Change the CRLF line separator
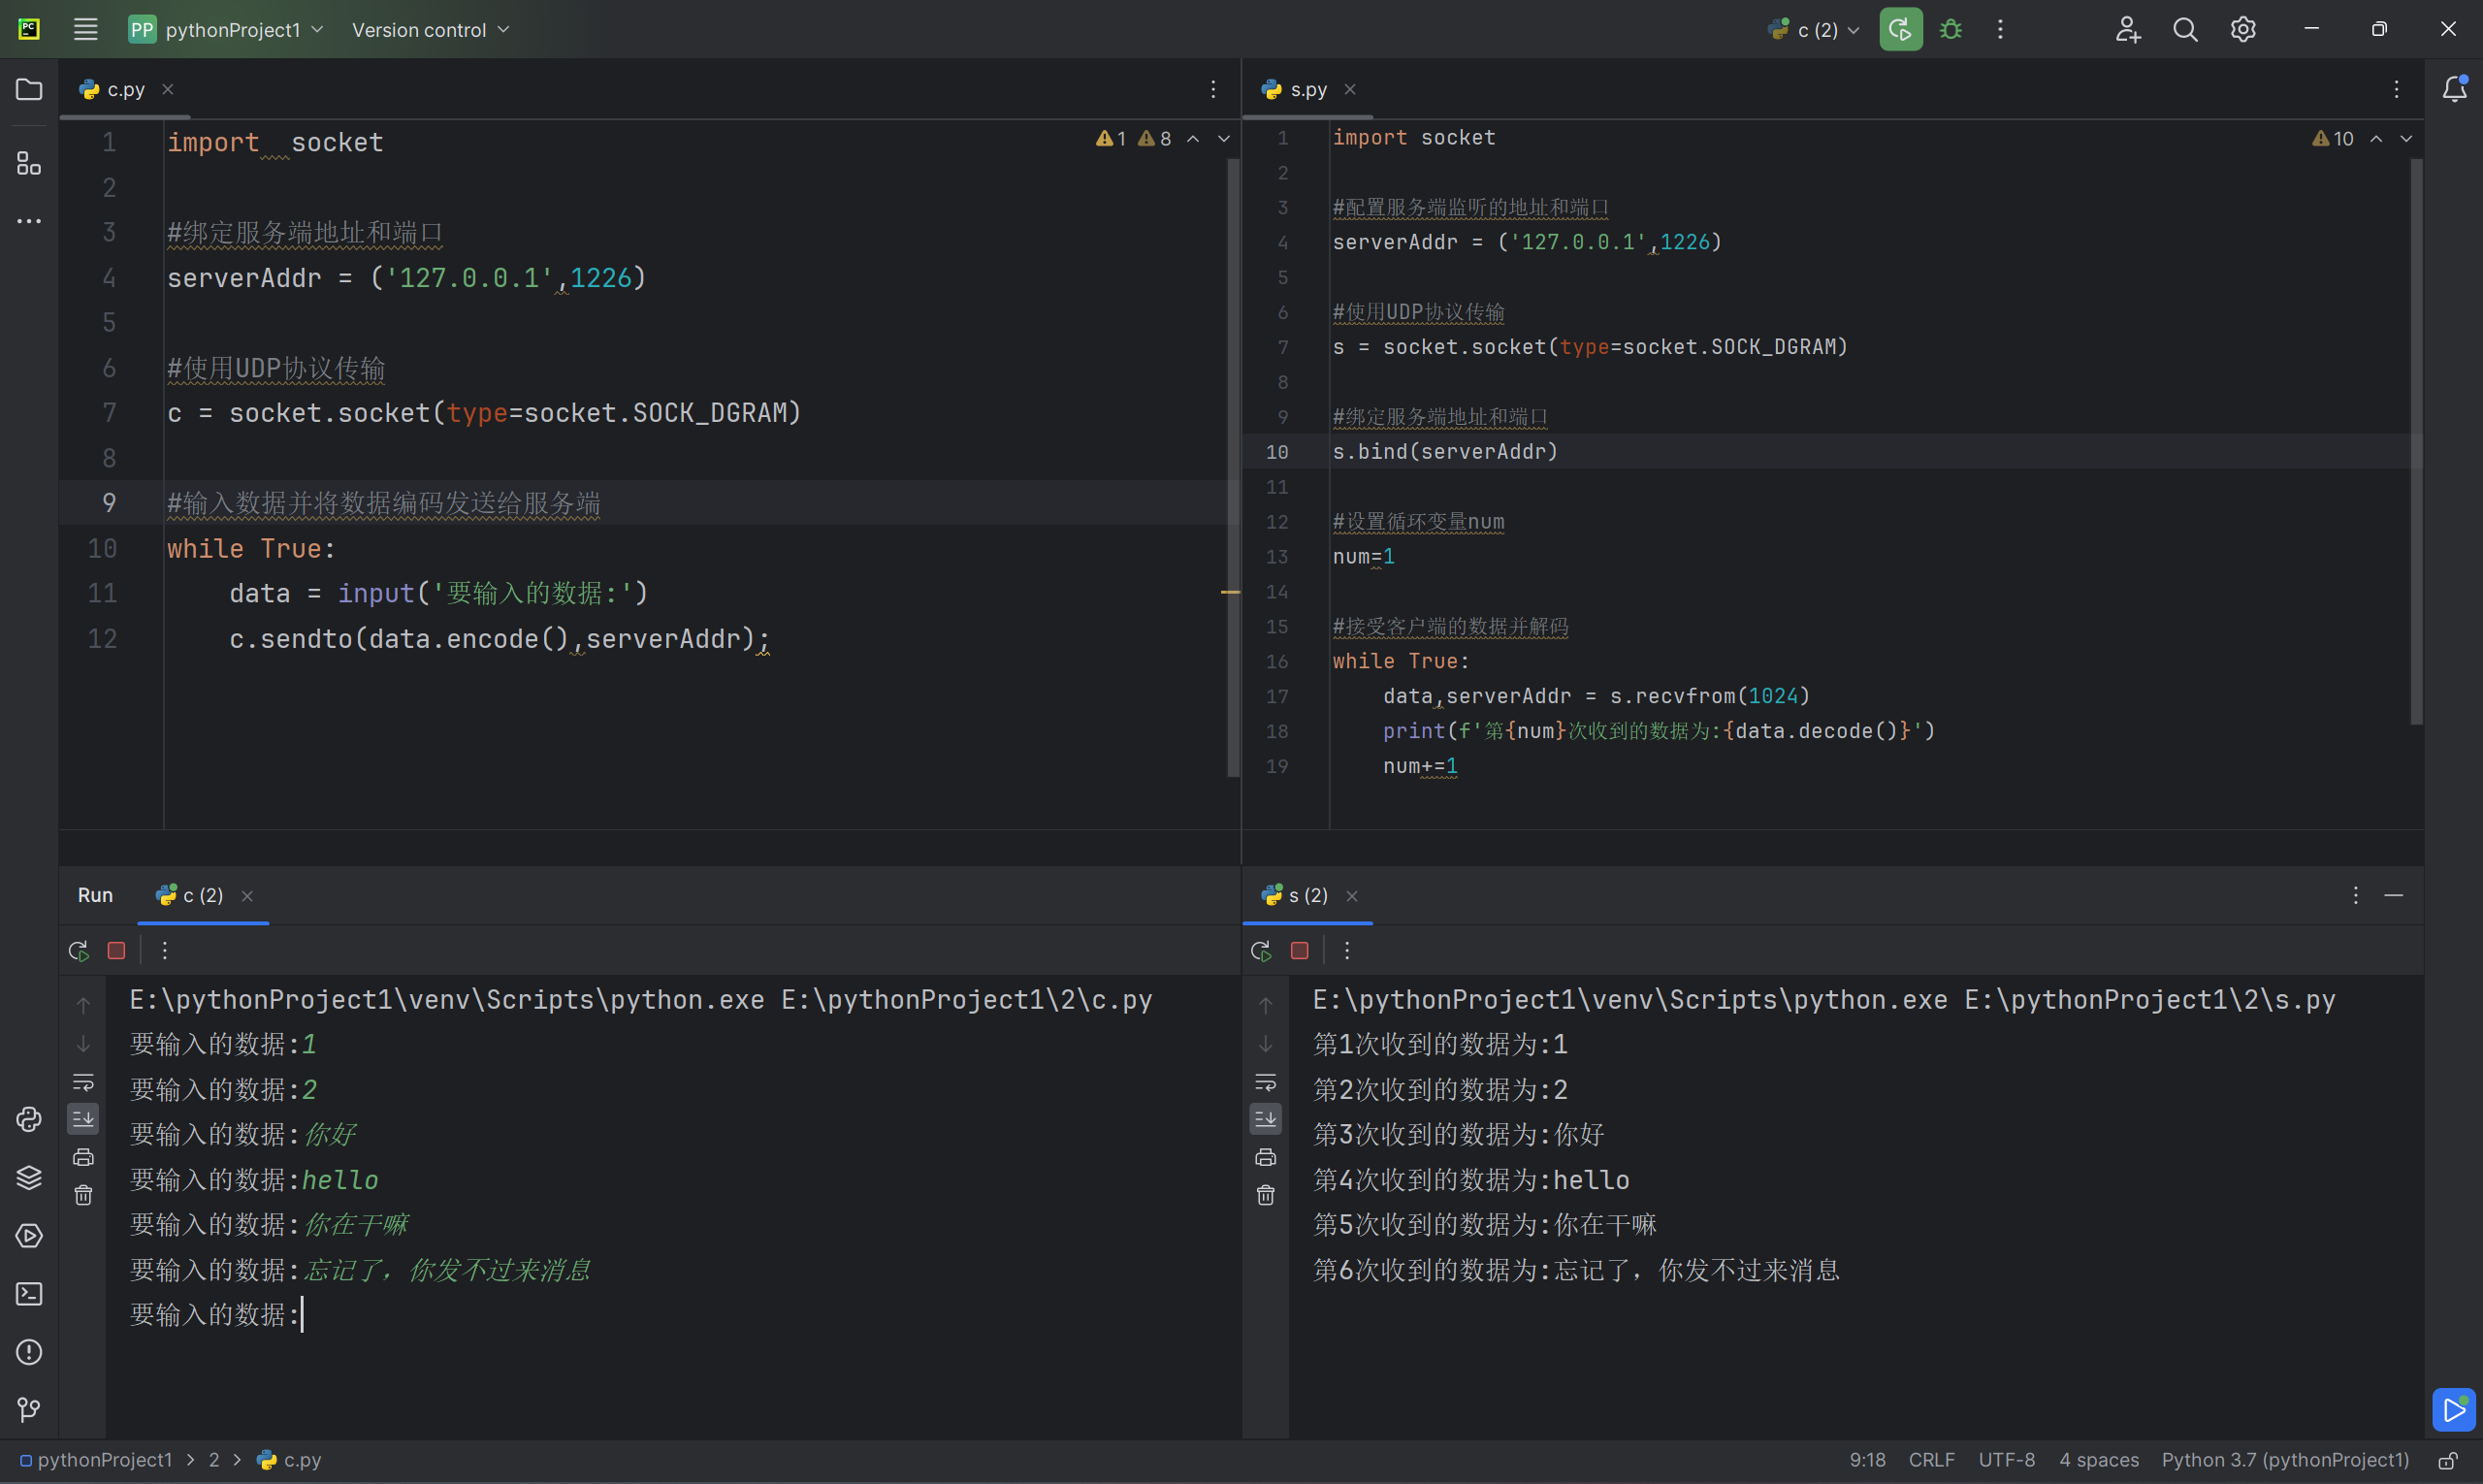 point(1931,1460)
